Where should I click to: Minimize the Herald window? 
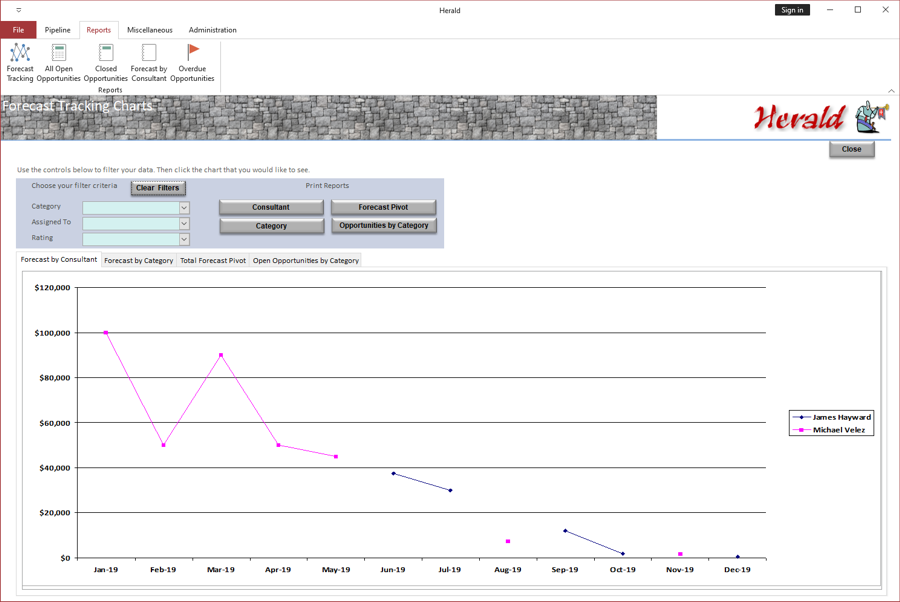830,10
